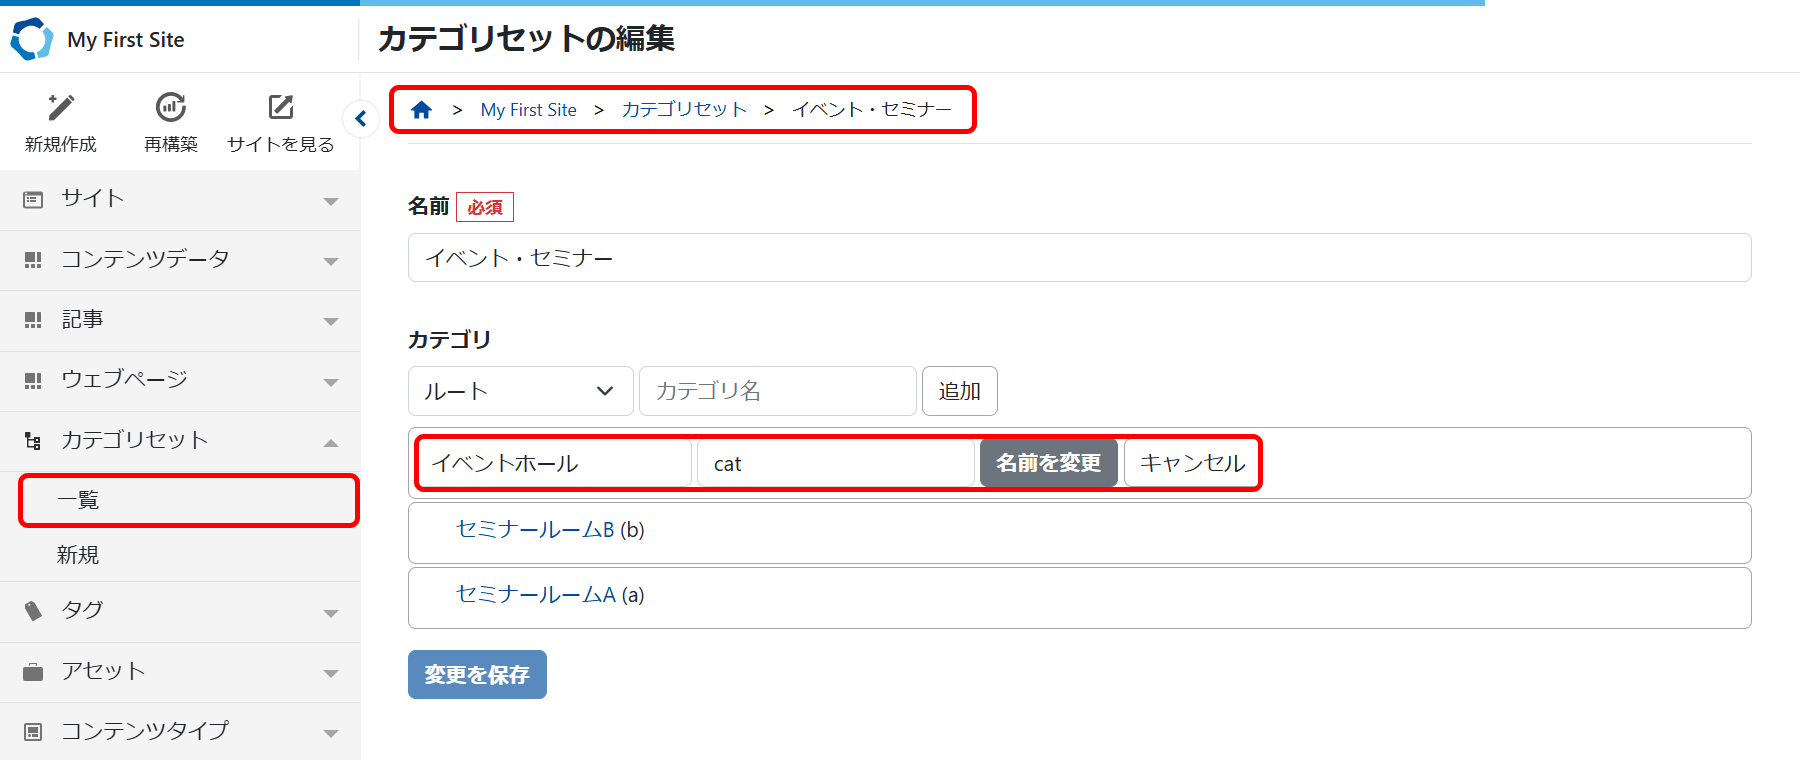The width and height of the screenshot is (1800, 760).
Task: Select 新規 under カテゴリセット
Action: [78, 555]
